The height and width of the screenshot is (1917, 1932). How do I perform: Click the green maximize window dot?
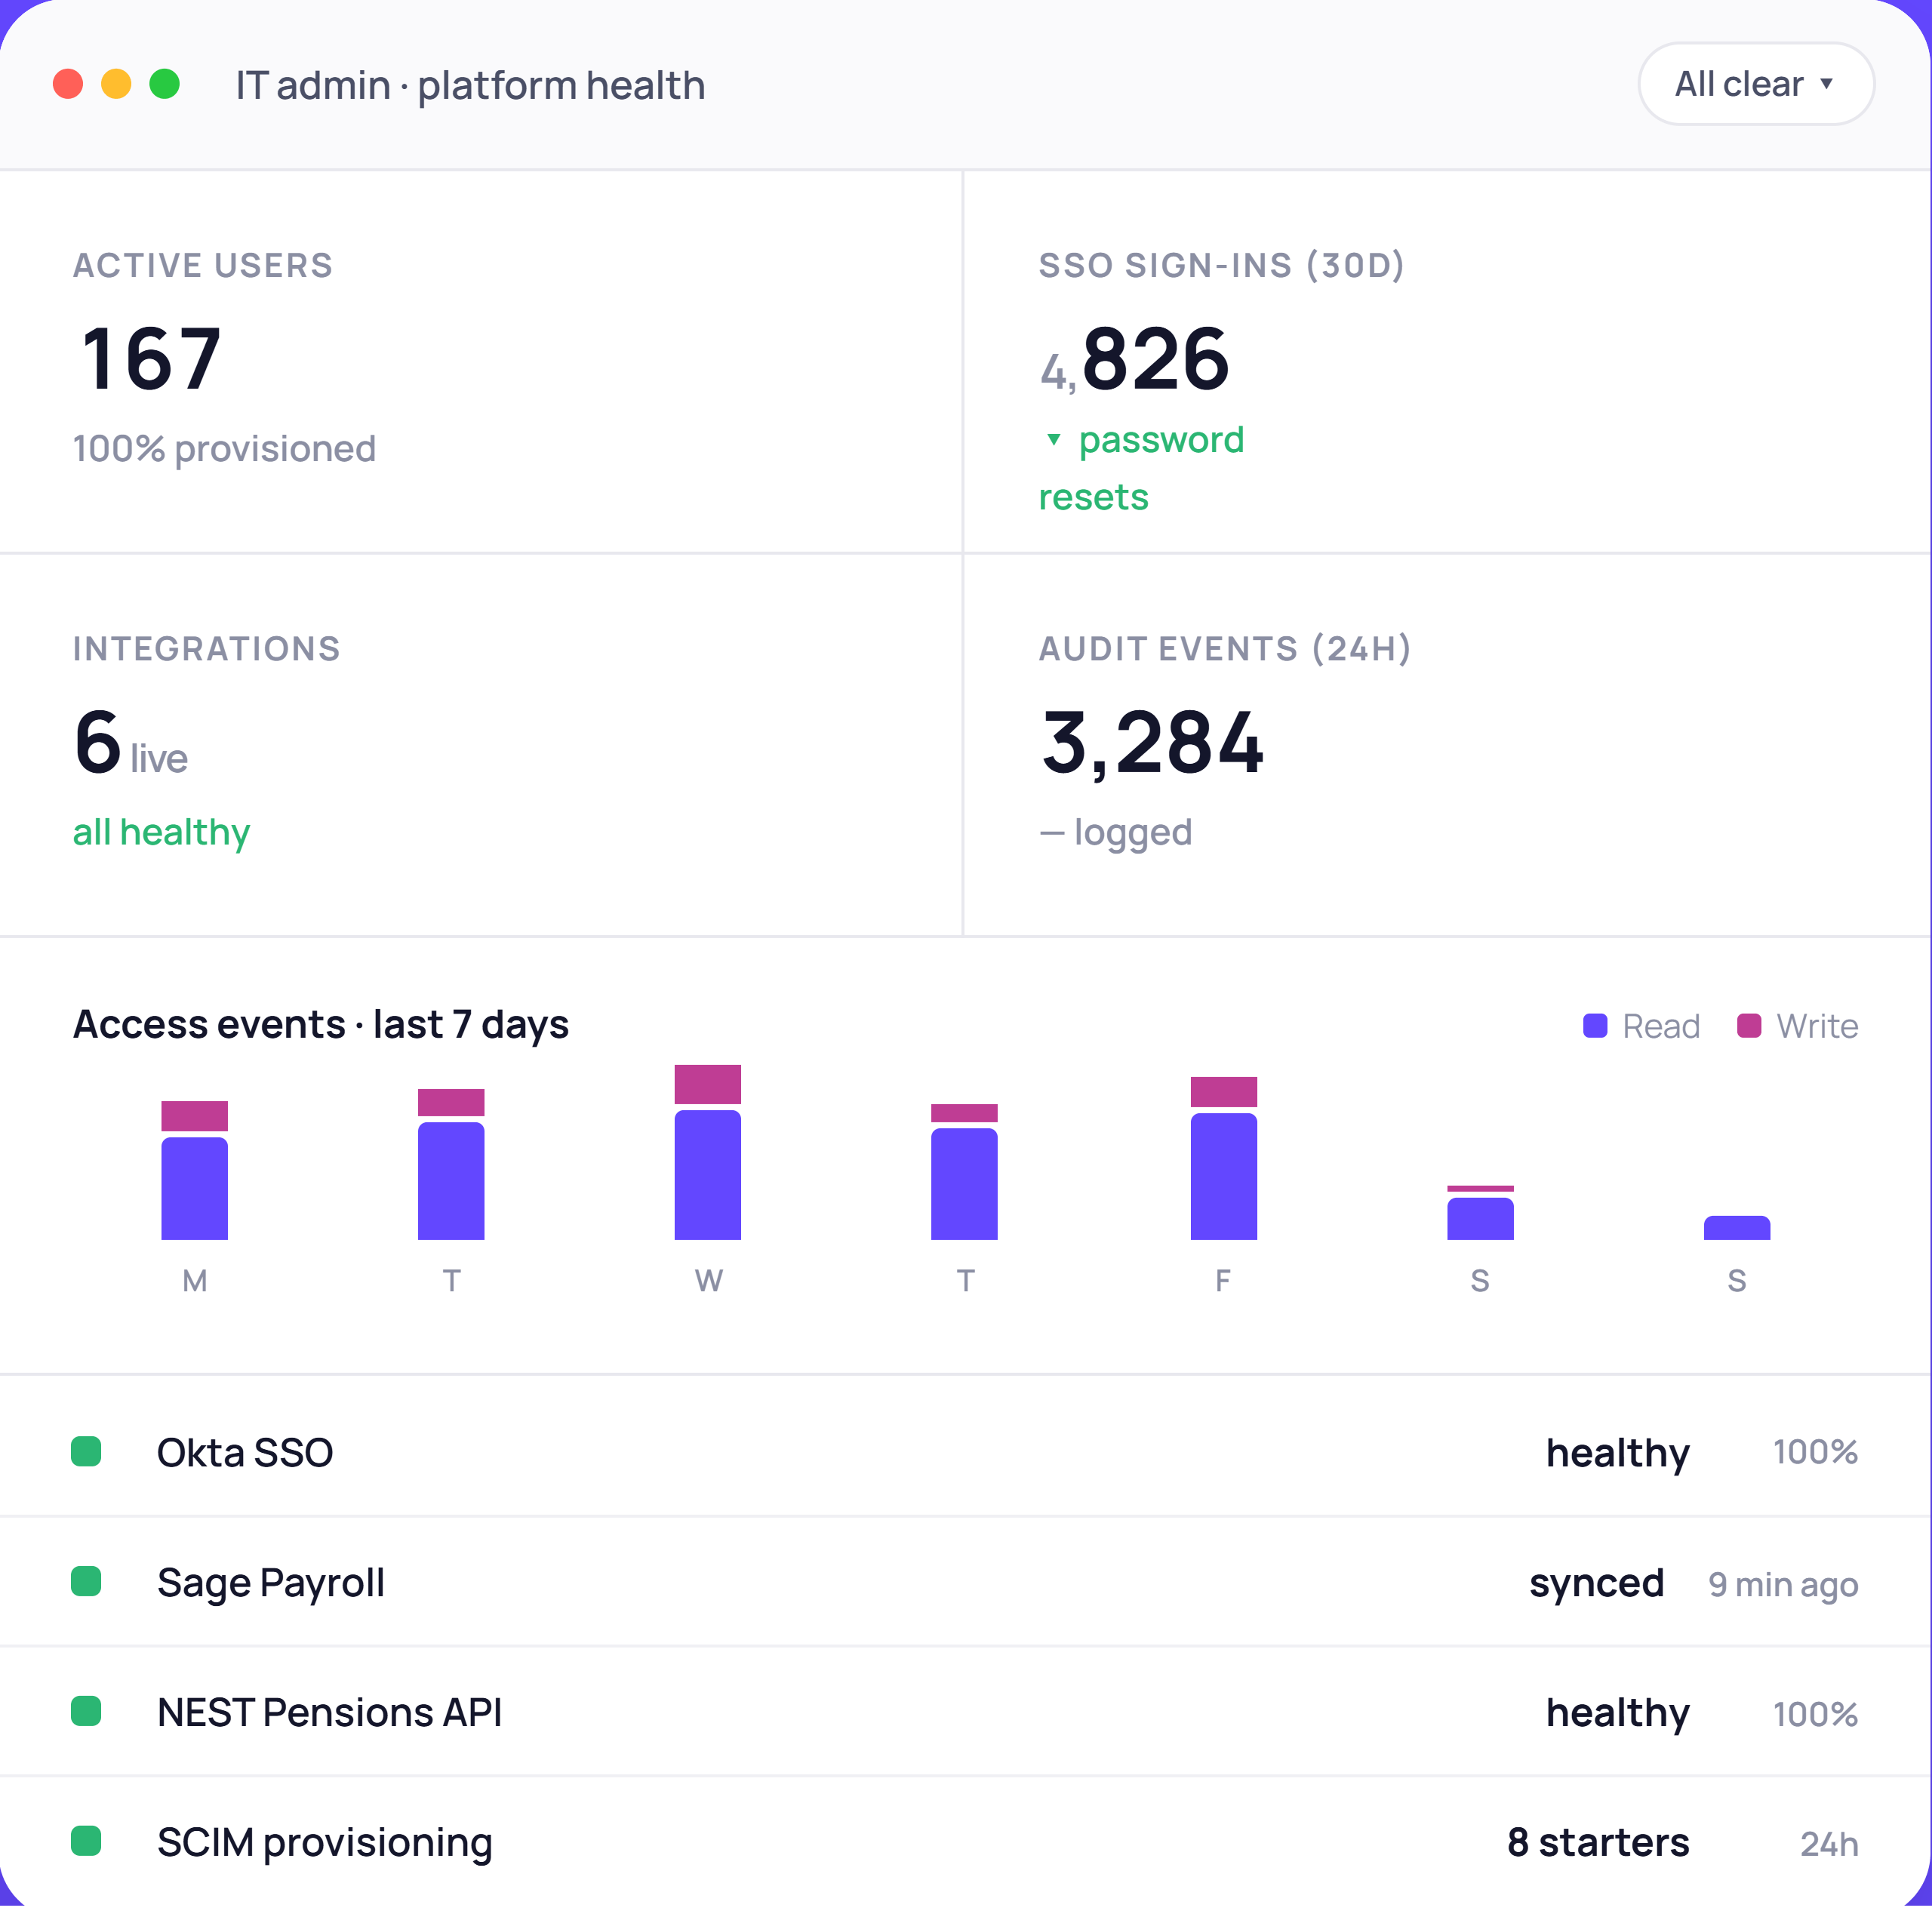(x=164, y=84)
